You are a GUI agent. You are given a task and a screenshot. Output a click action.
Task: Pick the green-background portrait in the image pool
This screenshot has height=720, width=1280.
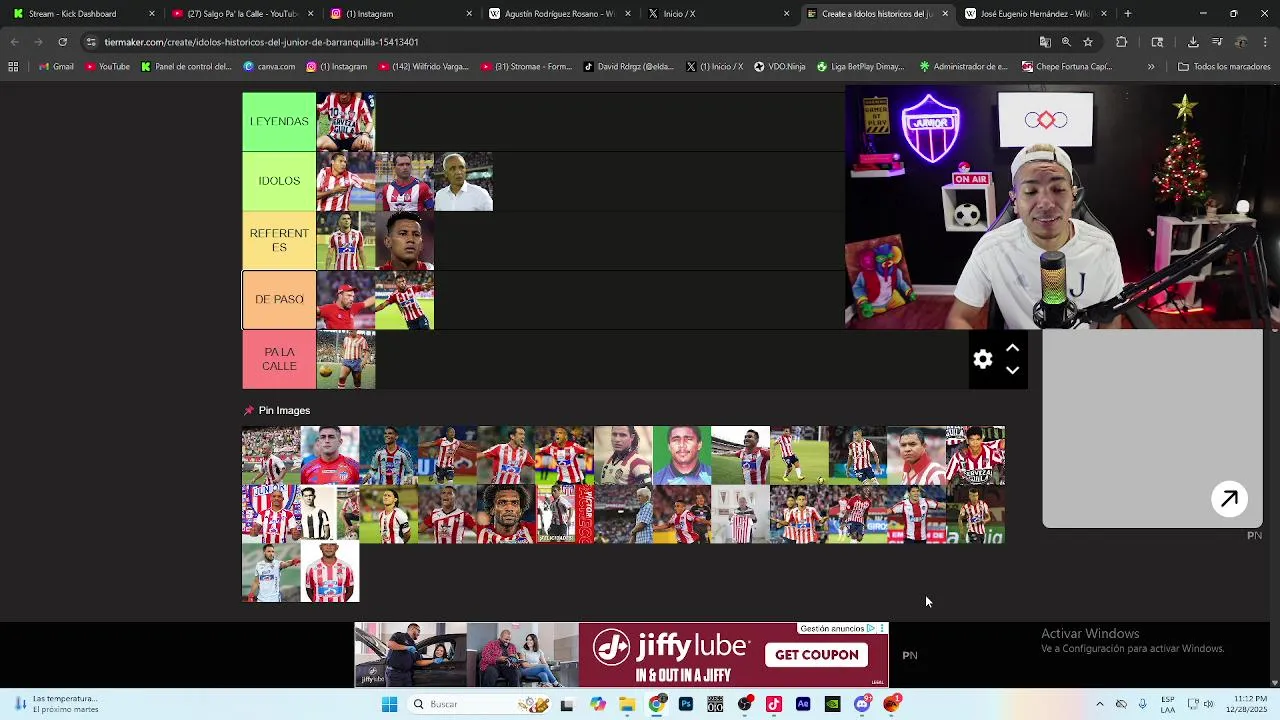[x=682, y=455]
